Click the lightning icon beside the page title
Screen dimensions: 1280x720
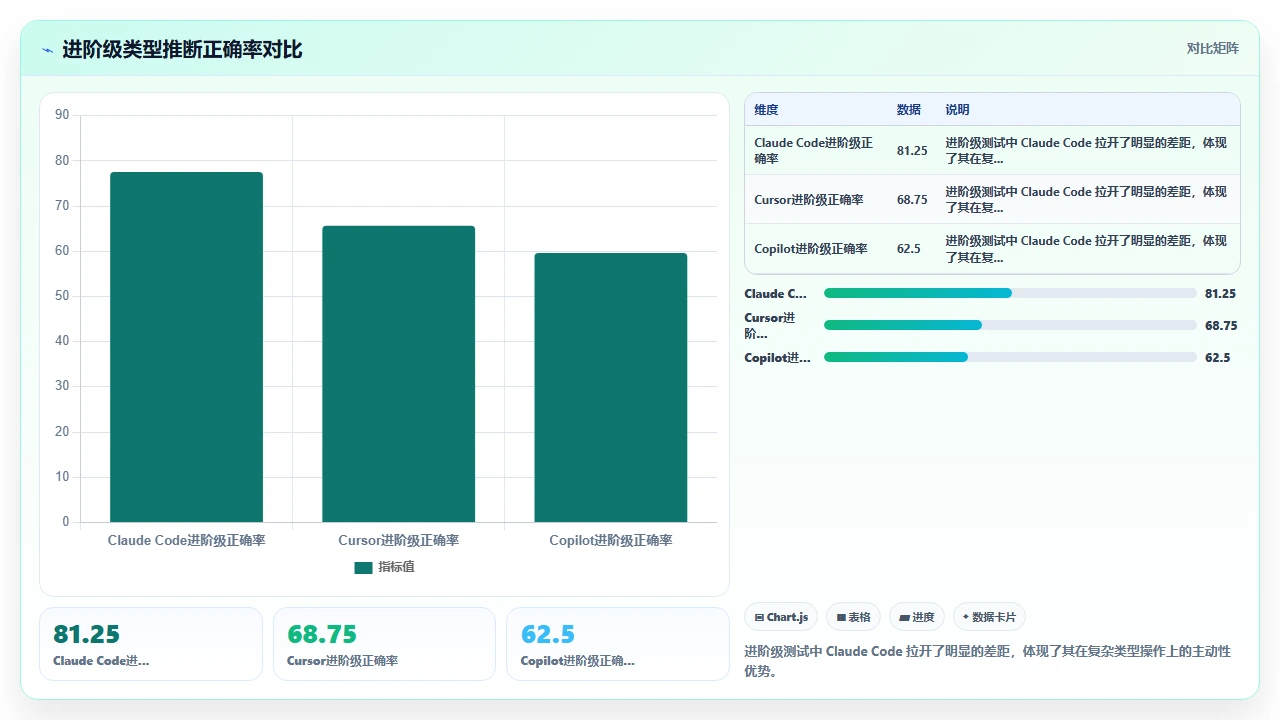(48, 50)
